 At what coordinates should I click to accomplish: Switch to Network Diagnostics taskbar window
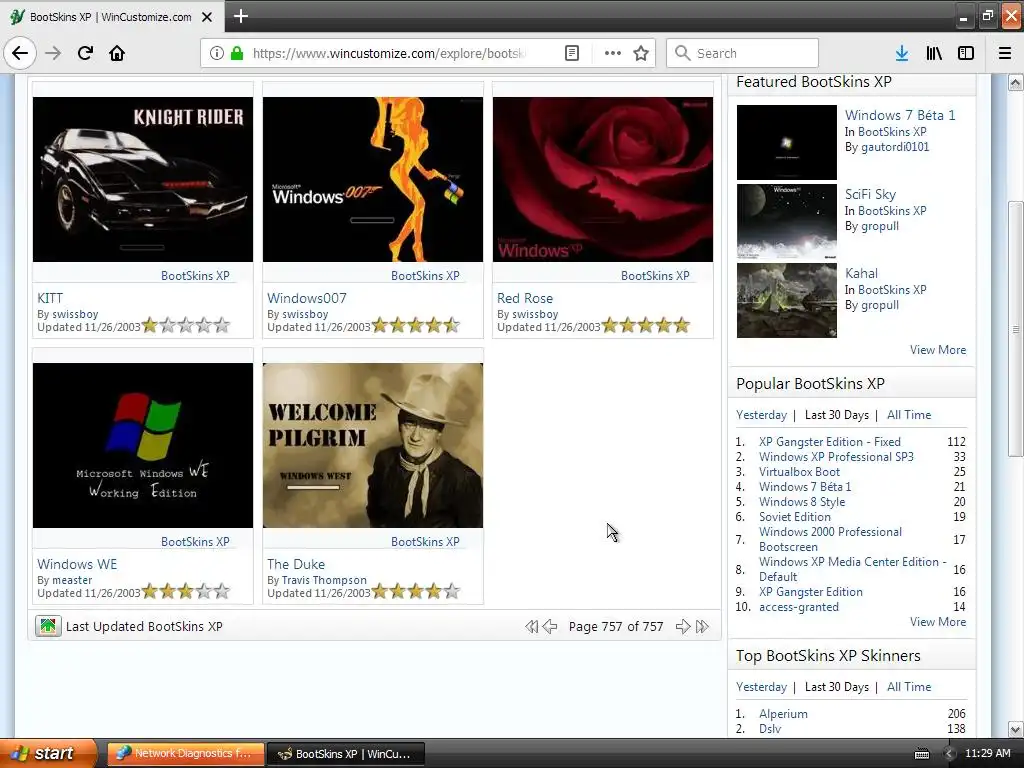tap(185, 753)
